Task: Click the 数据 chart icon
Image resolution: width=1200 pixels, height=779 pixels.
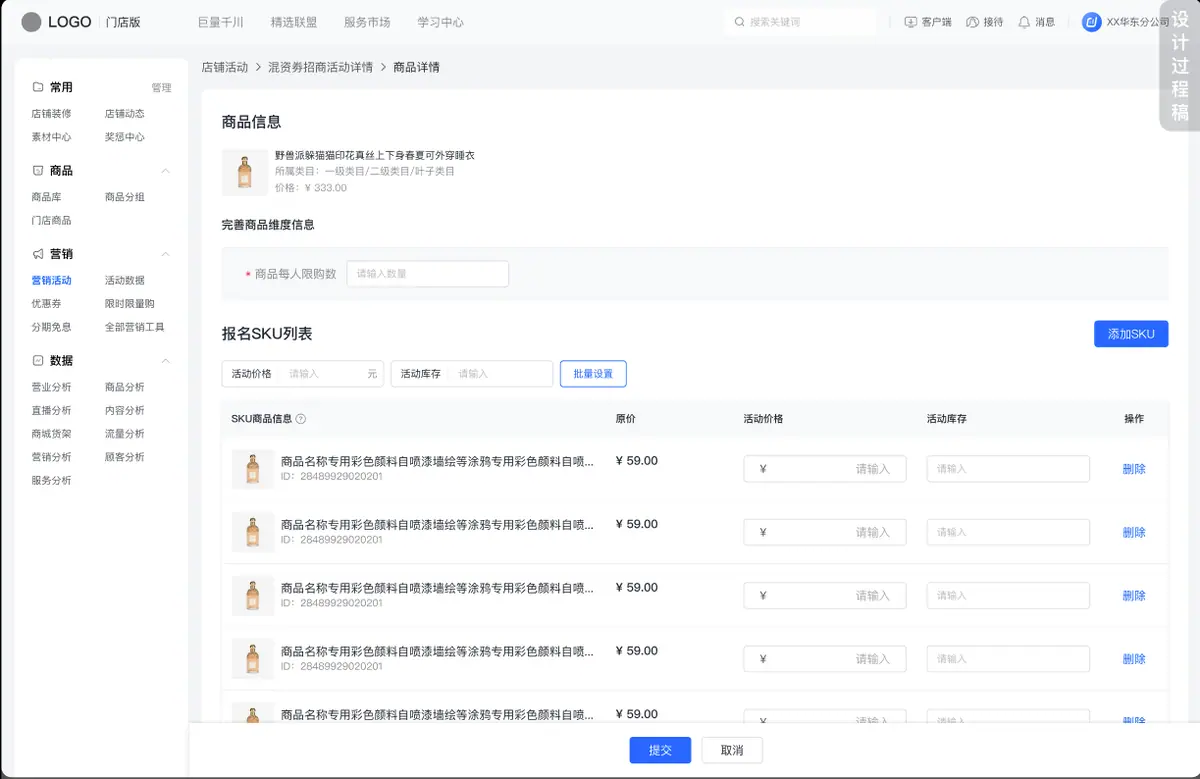Action: 38,360
